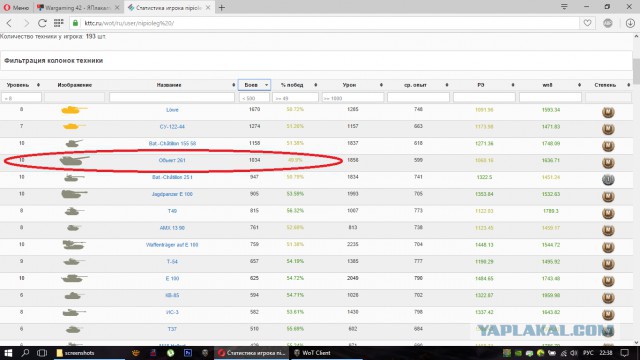The width and height of the screenshot is (640, 360).
Task: Sort by ср. опыт column
Action: pos(418,85)
